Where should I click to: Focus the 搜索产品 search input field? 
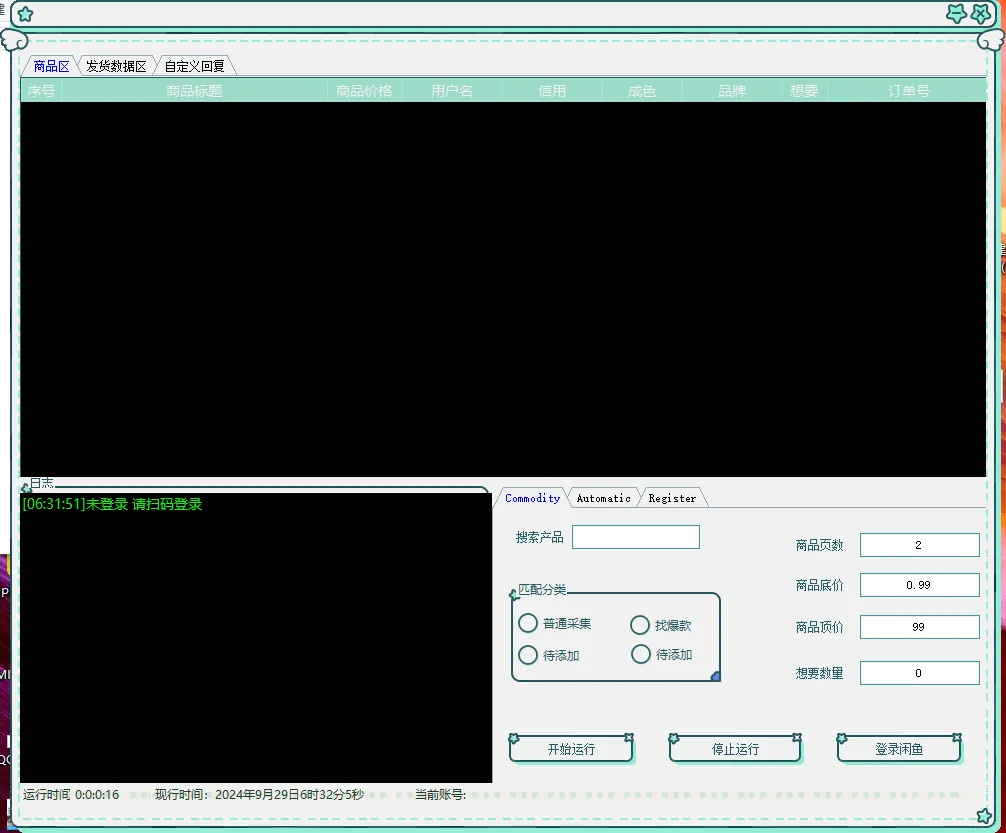(x=635, y=537)
